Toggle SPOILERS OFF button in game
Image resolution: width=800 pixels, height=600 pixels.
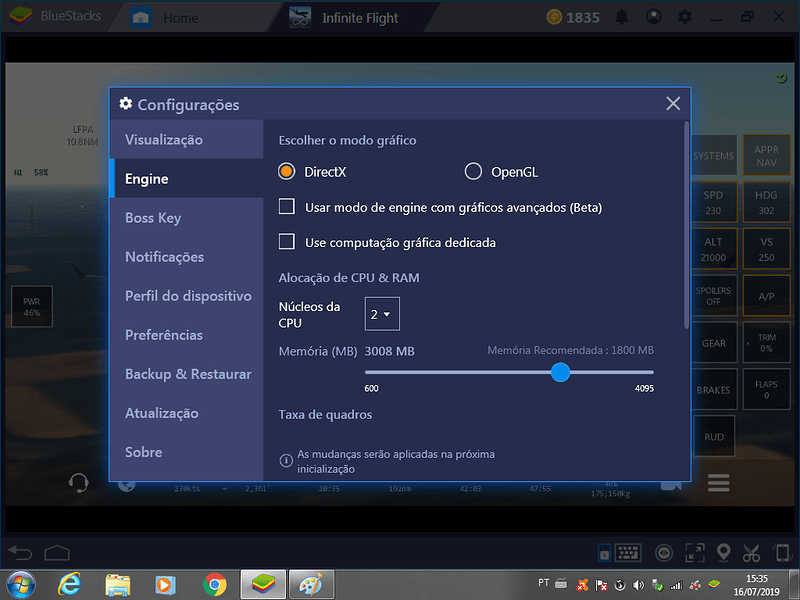714,296
